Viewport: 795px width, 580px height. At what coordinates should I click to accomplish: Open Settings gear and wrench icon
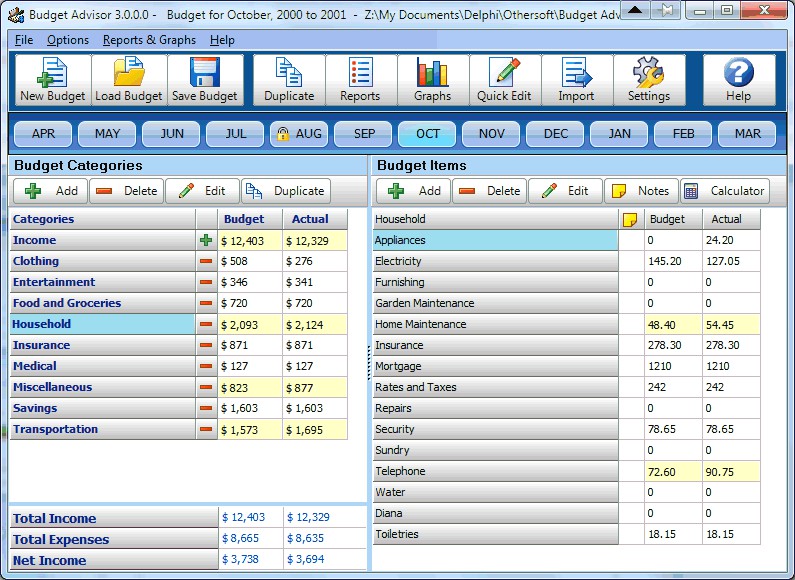tap(648, 72)
